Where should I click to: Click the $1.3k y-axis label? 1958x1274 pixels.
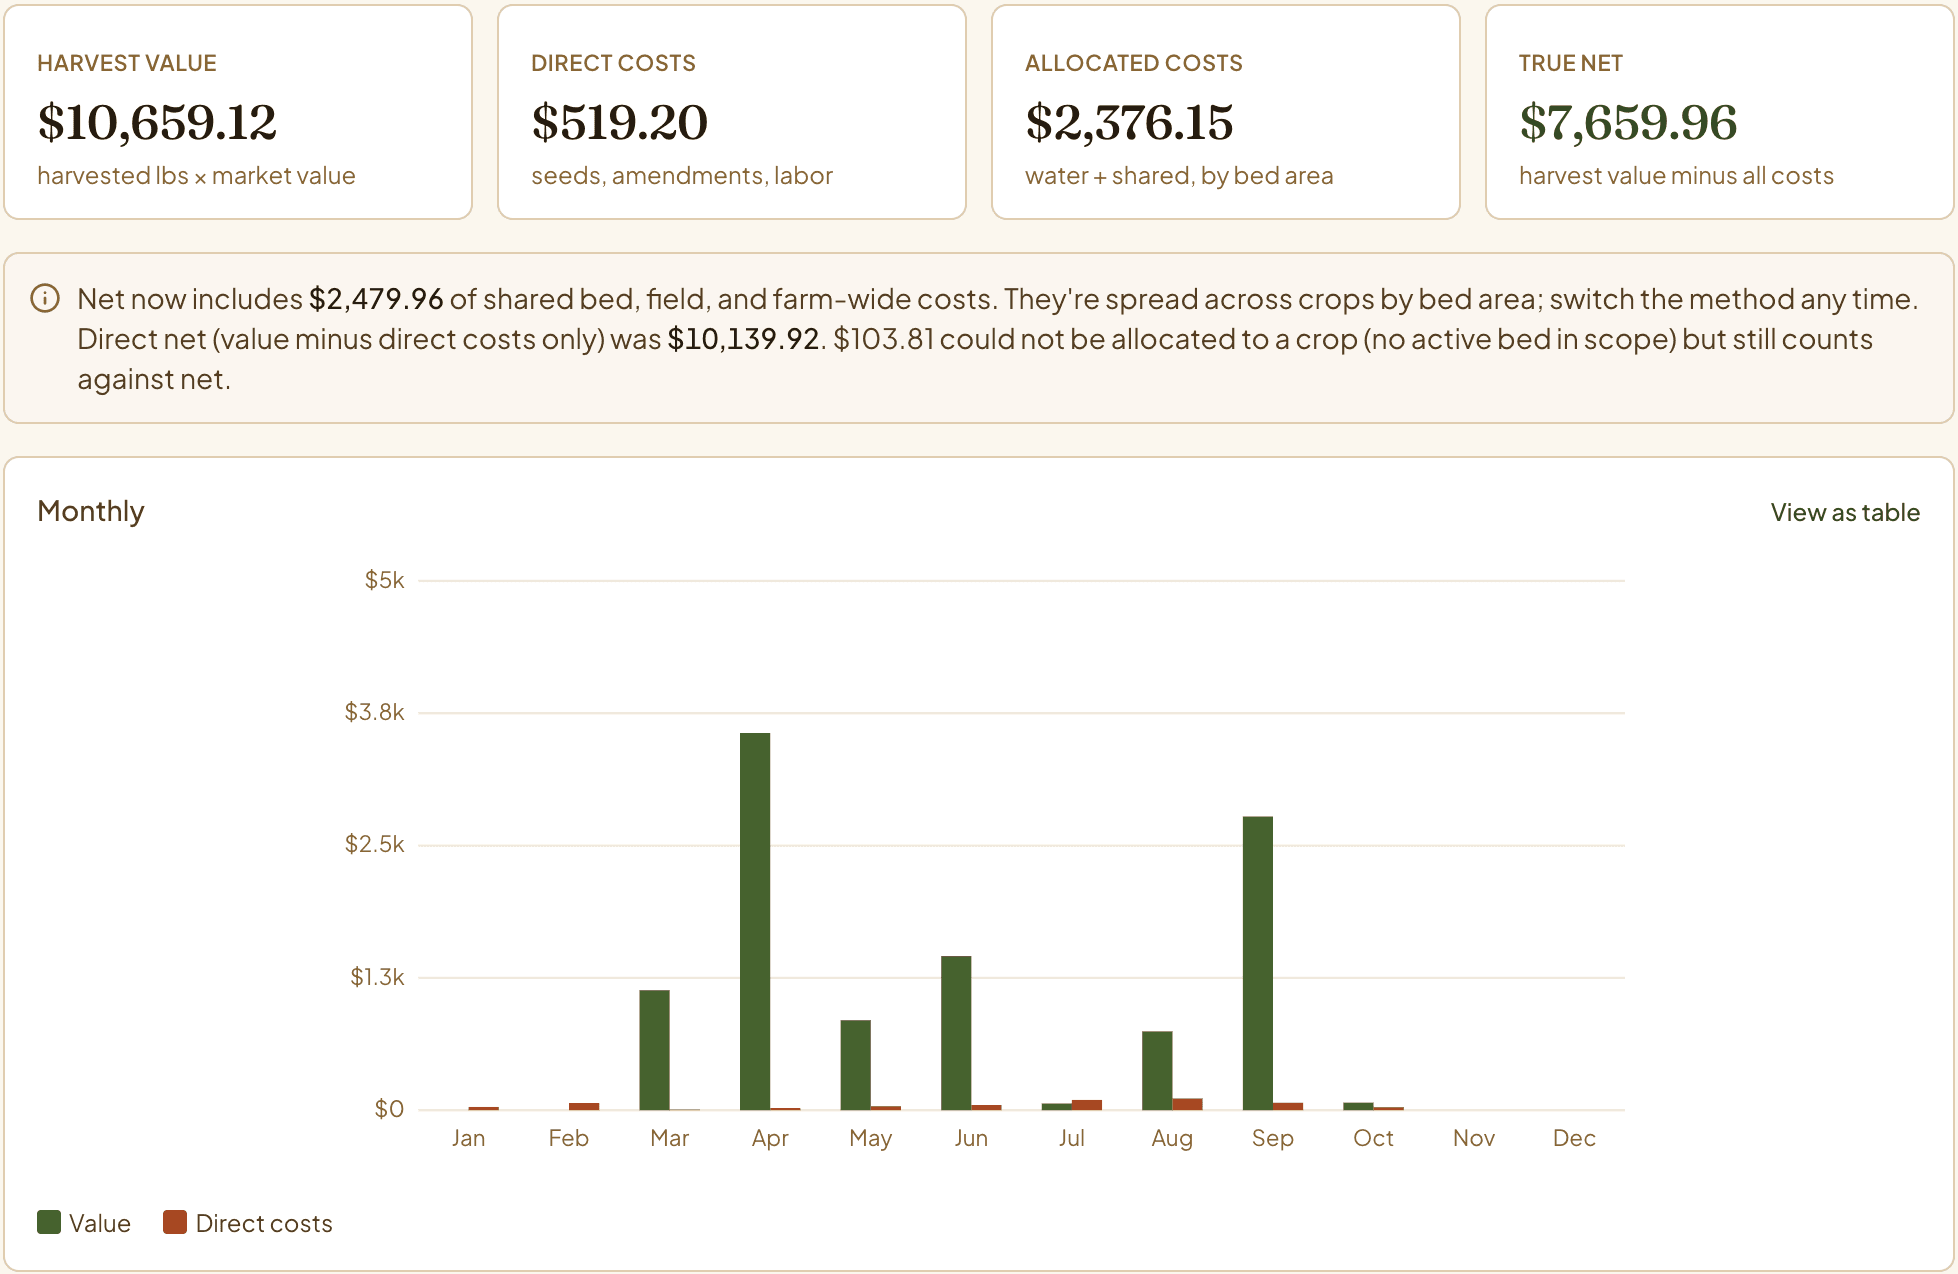click(377, 977)
